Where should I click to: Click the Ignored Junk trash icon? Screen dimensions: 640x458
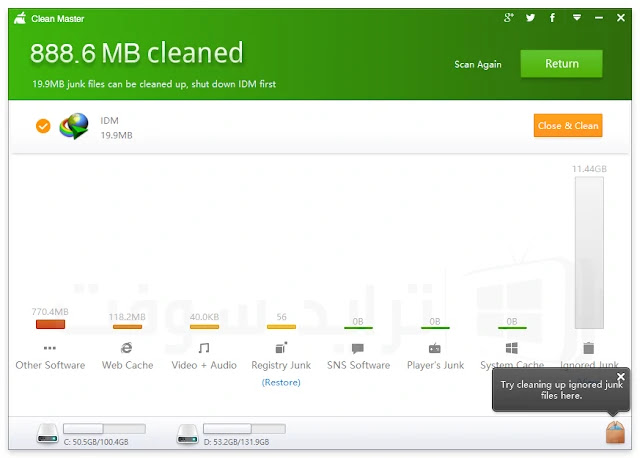589,348
